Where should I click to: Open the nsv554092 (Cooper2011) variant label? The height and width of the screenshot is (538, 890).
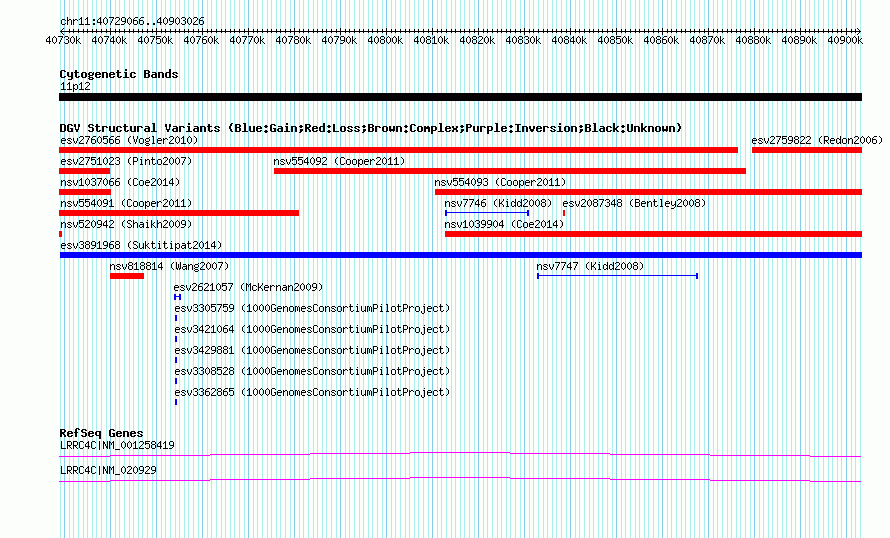pyautogui.click(x=339, y=161)
